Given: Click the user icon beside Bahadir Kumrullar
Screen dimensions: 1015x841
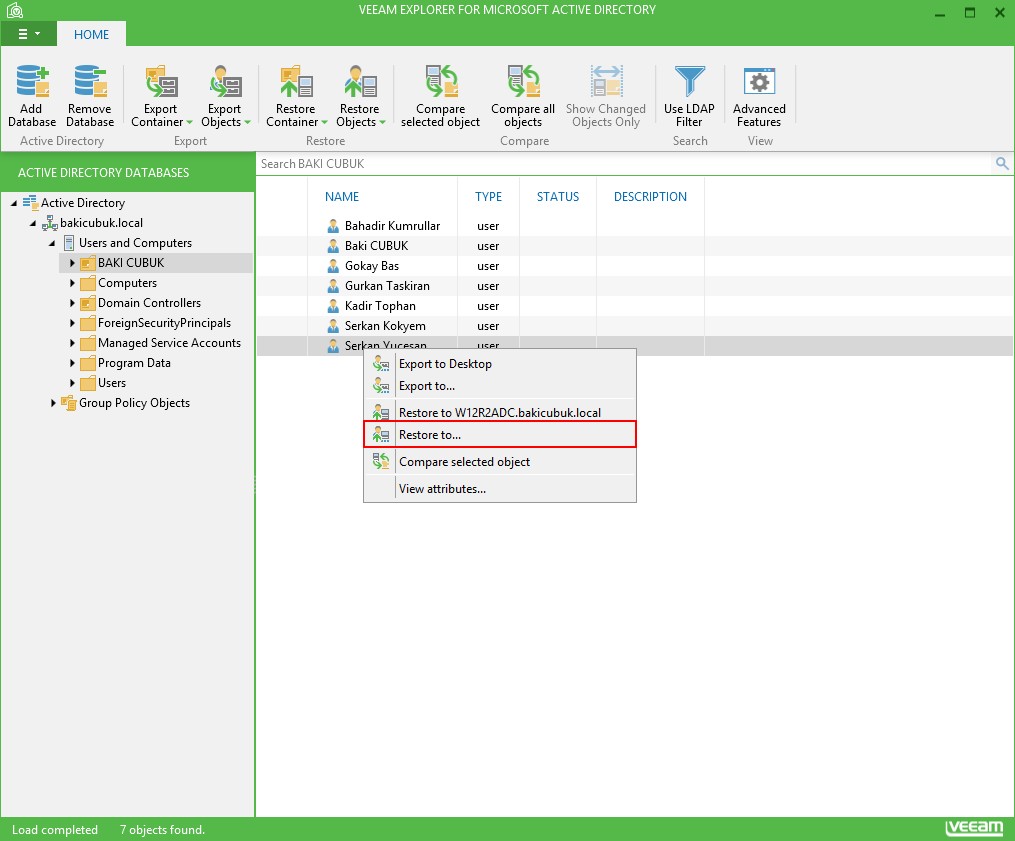Looking at the screenshot, I should [x=333, y=226].
